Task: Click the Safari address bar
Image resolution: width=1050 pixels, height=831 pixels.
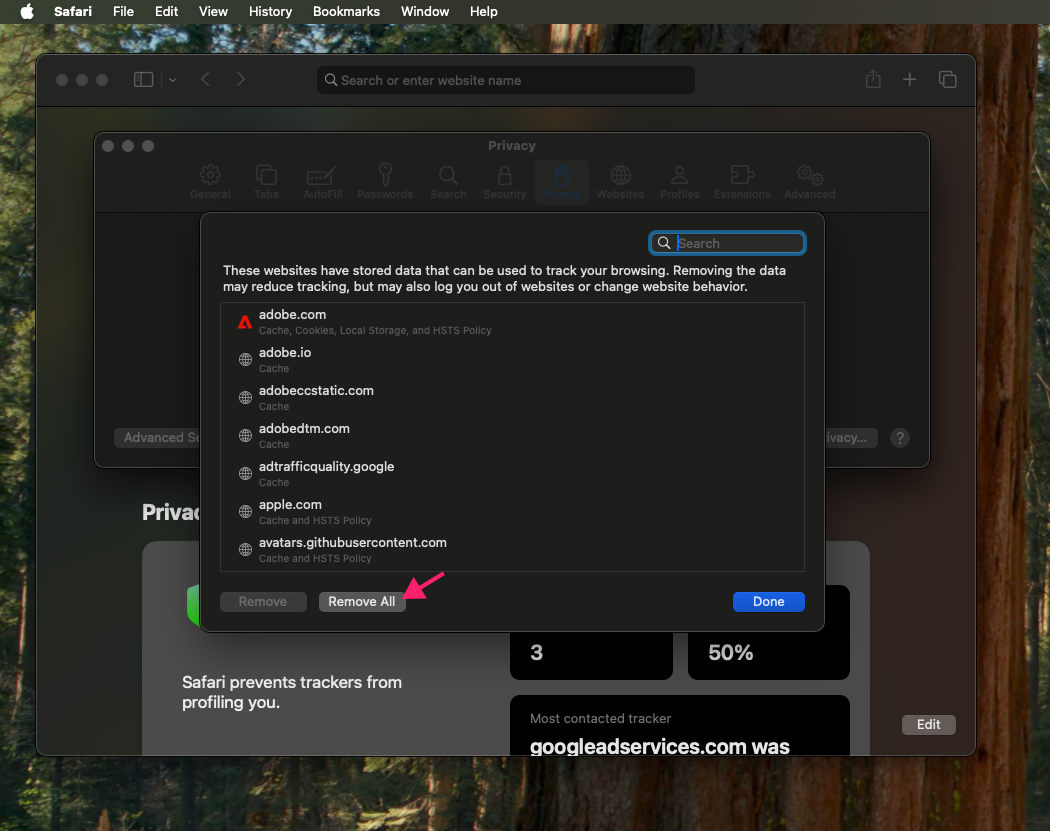Action: [x=506, y=80]
